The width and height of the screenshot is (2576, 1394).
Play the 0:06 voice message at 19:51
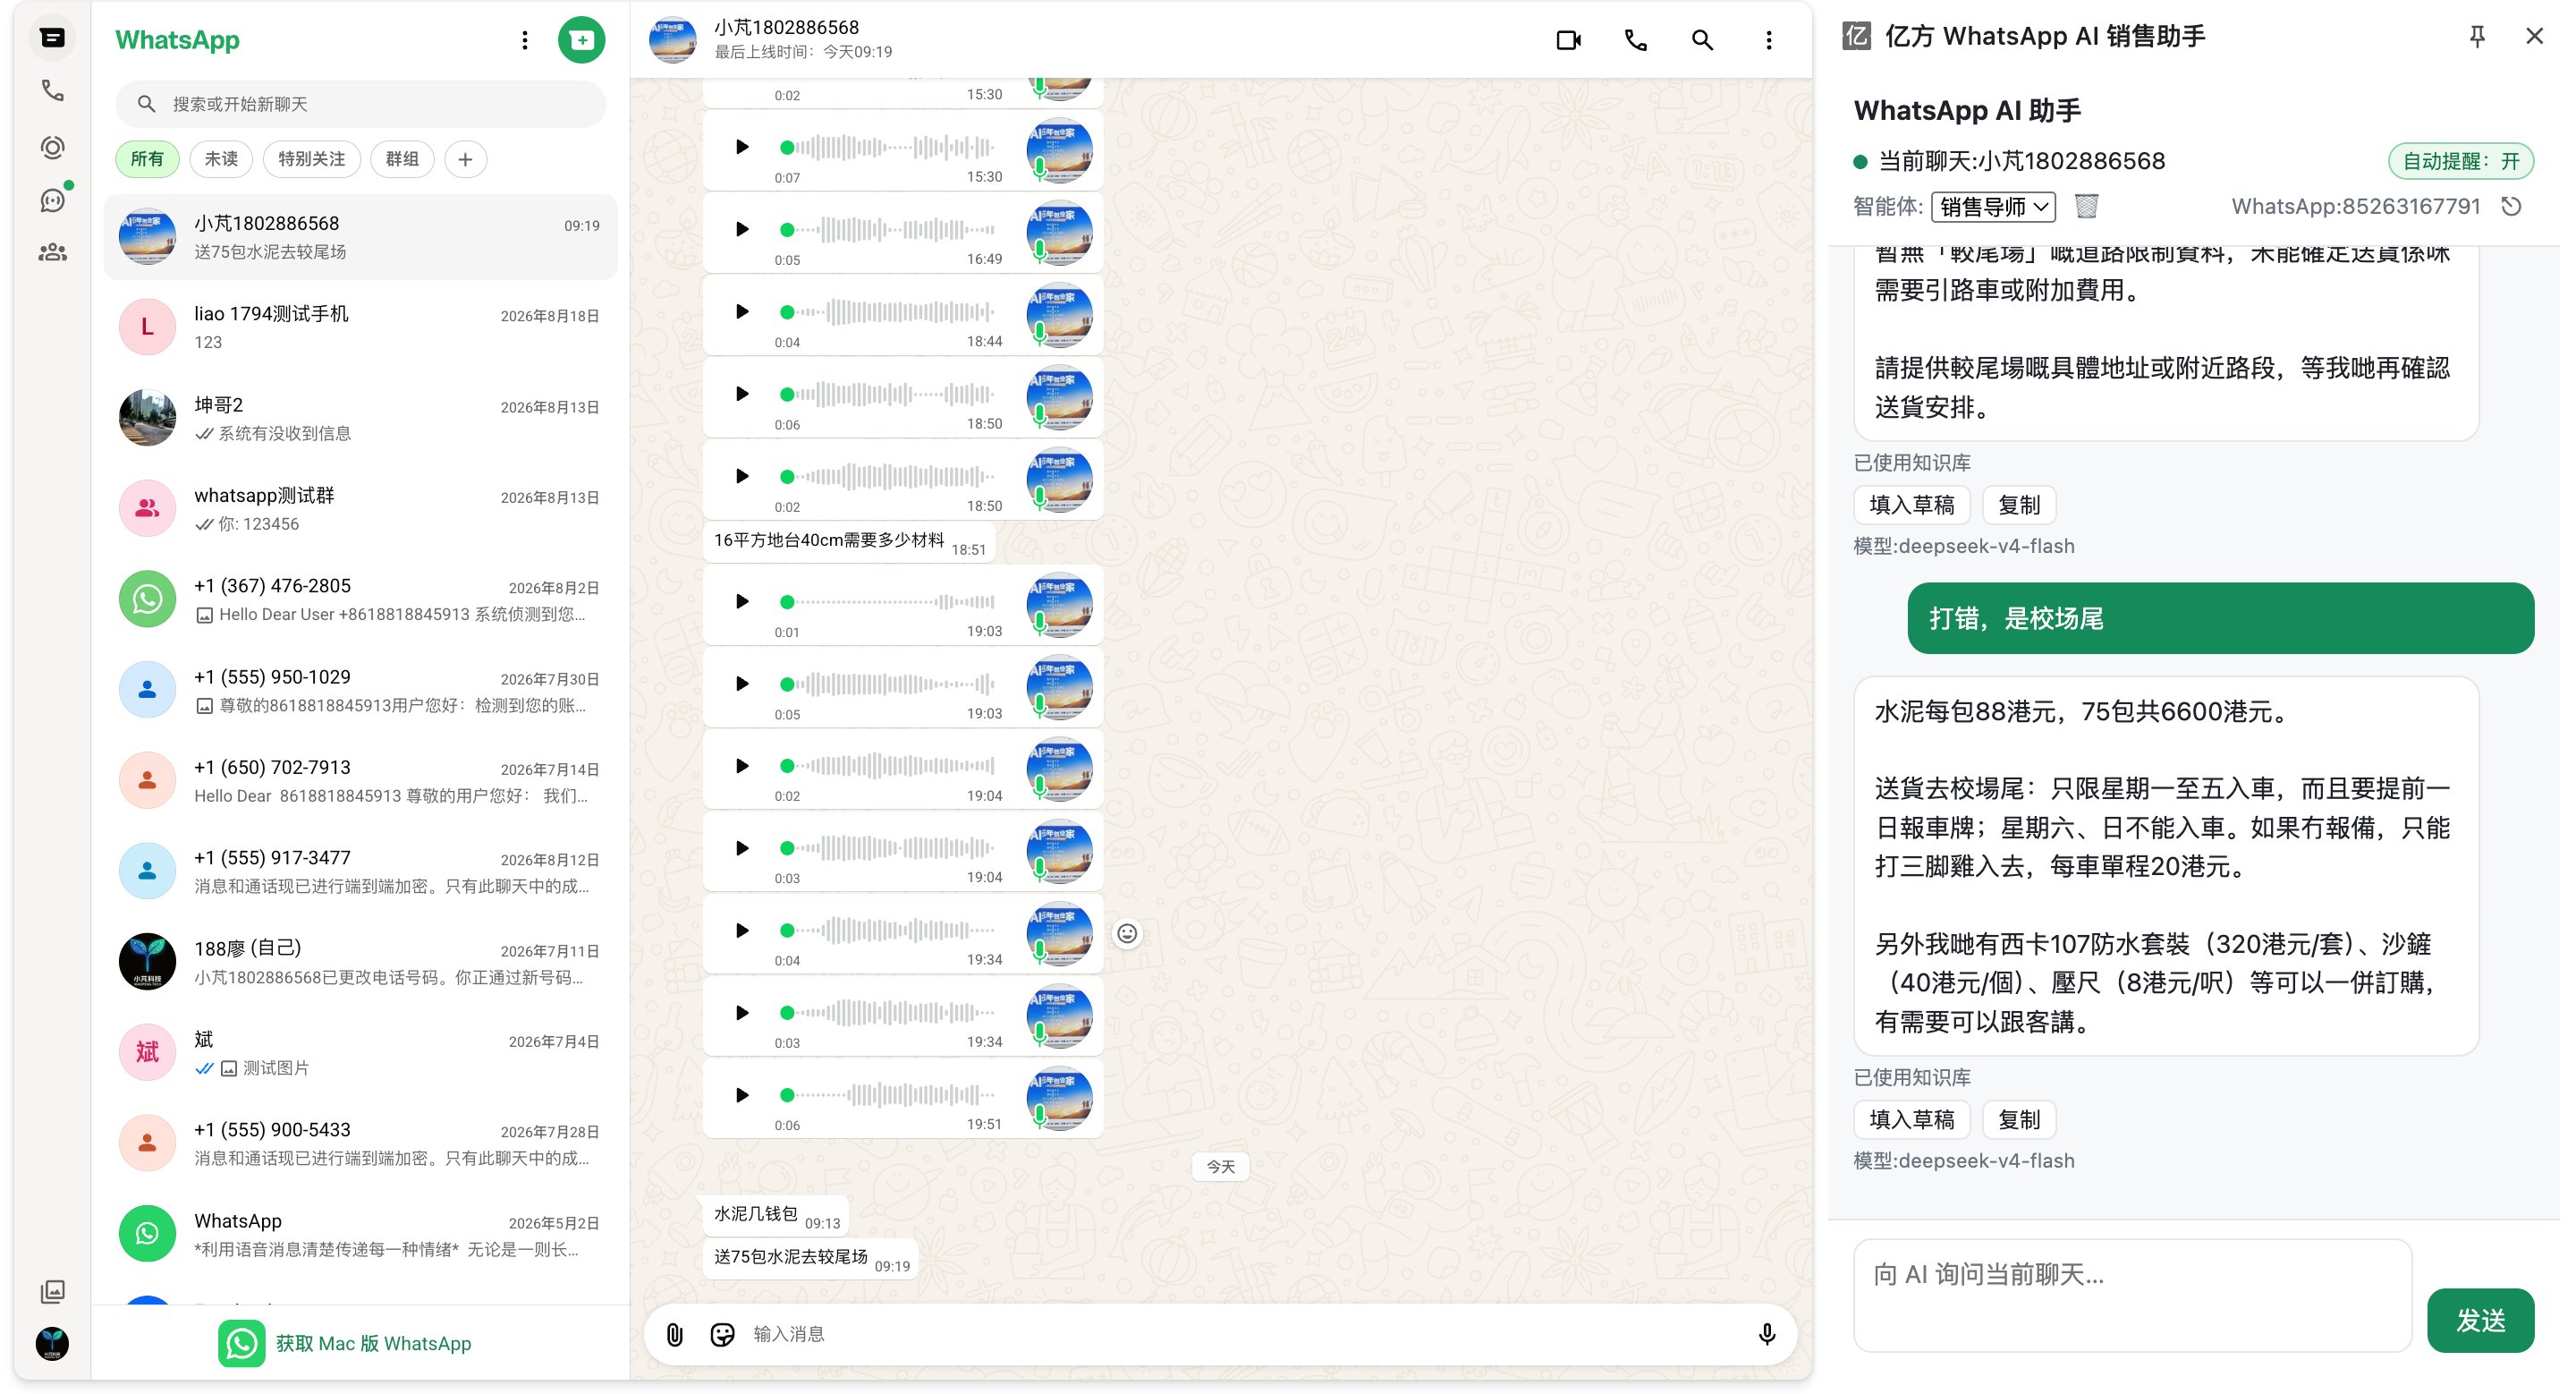click(x=741, y=1095)
